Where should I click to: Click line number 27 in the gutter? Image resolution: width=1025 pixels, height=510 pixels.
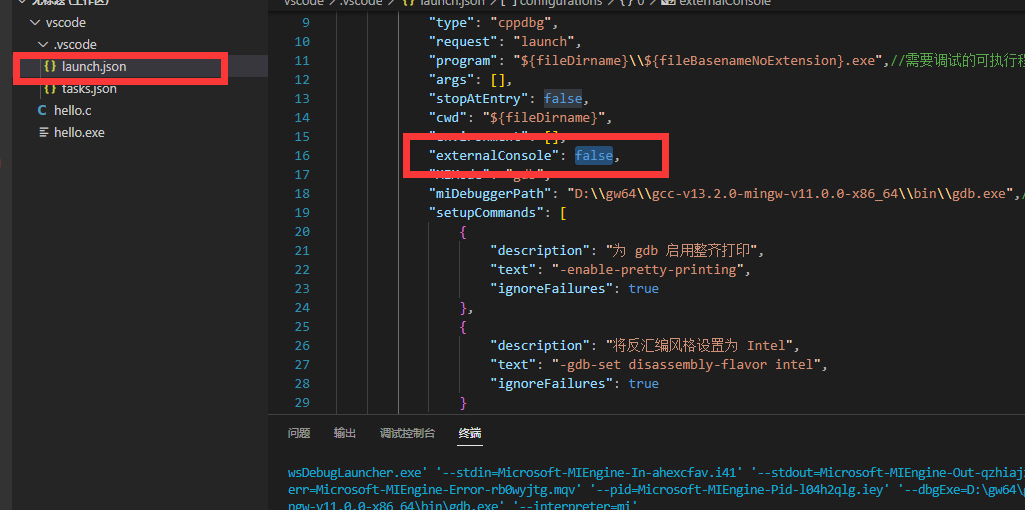(302, 364)
